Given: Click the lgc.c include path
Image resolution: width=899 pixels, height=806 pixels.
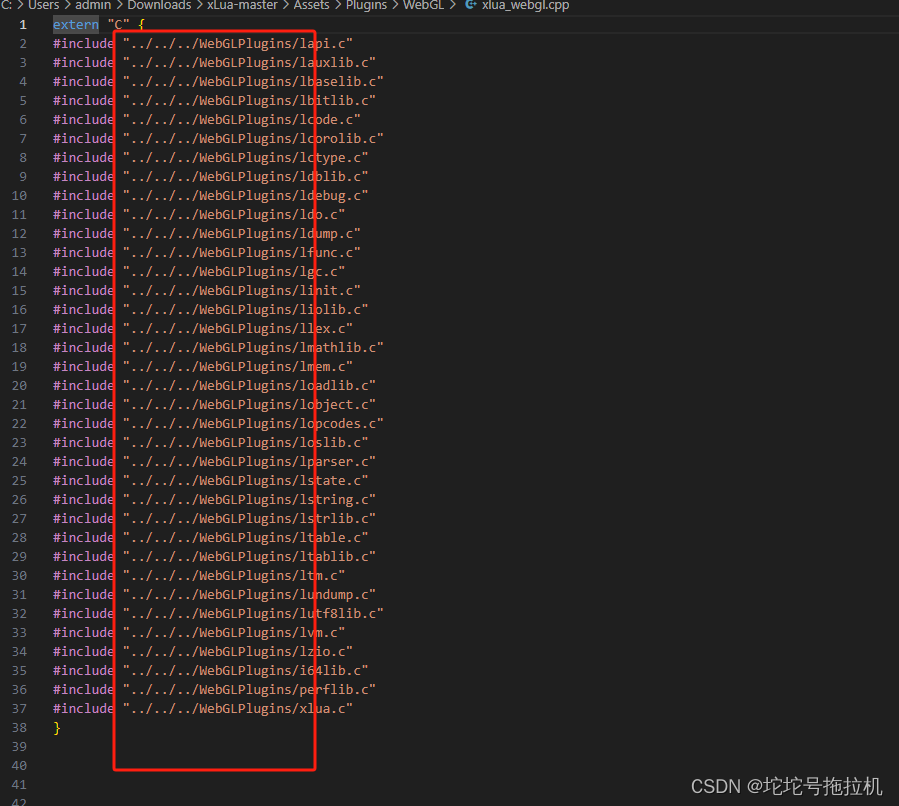Looking at the screenshot, I should click(234, 272).
